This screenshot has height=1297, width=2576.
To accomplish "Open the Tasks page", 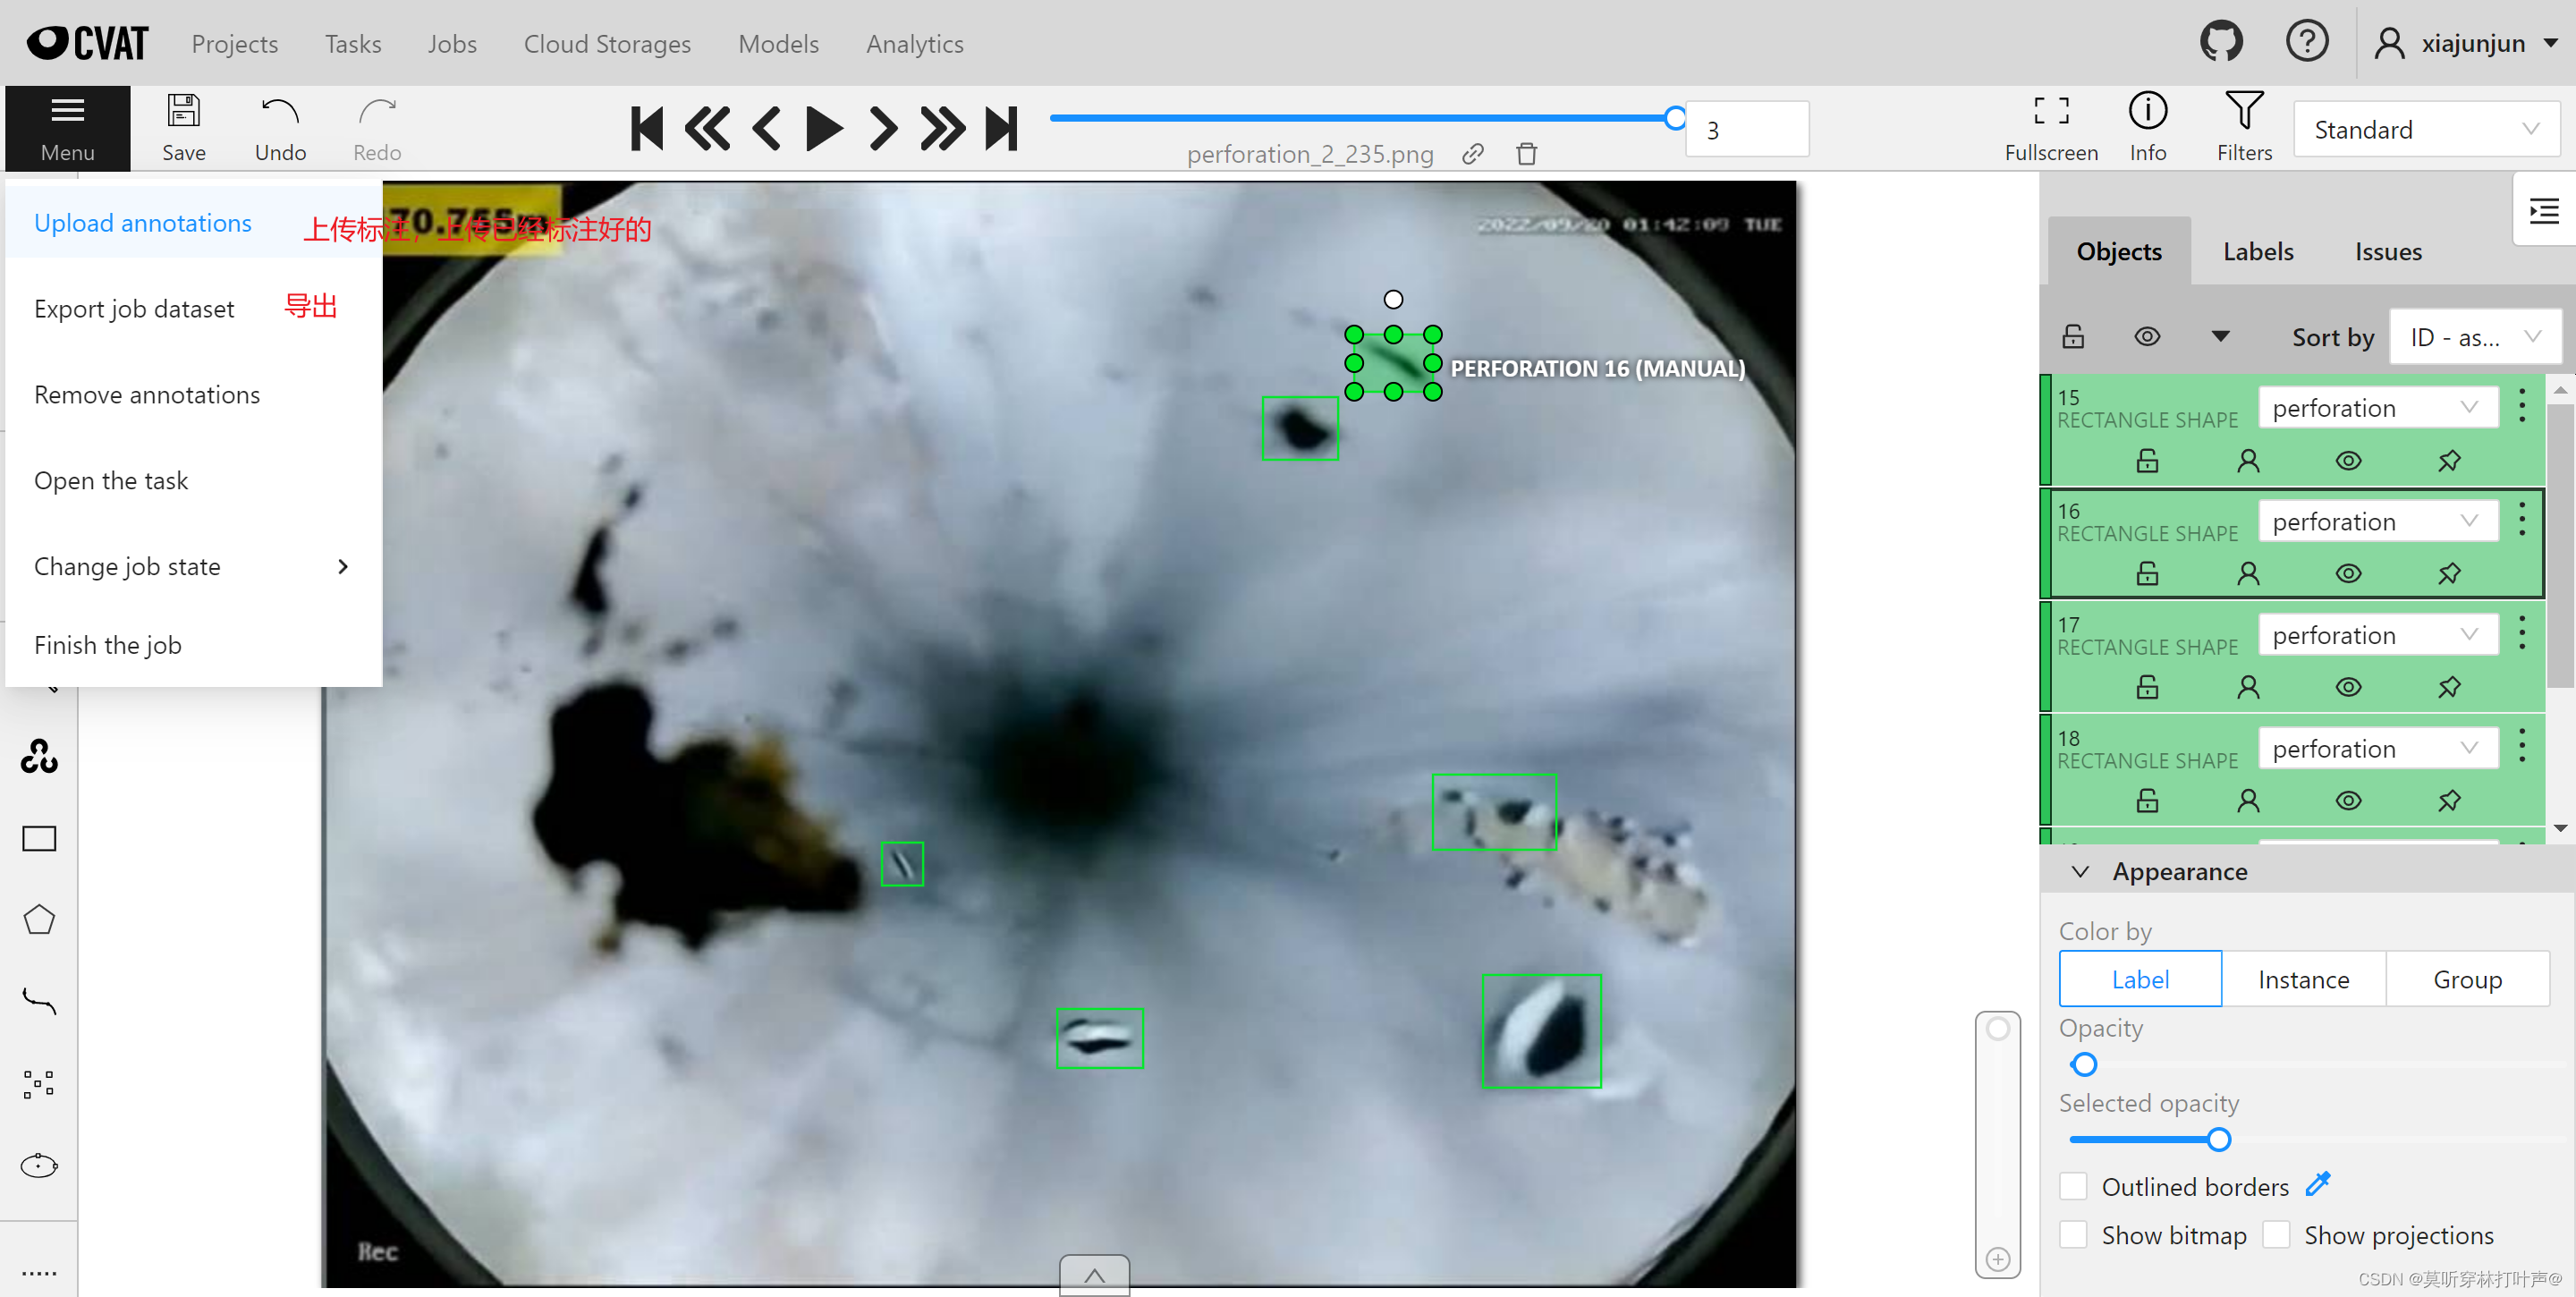I will [352, 43].
